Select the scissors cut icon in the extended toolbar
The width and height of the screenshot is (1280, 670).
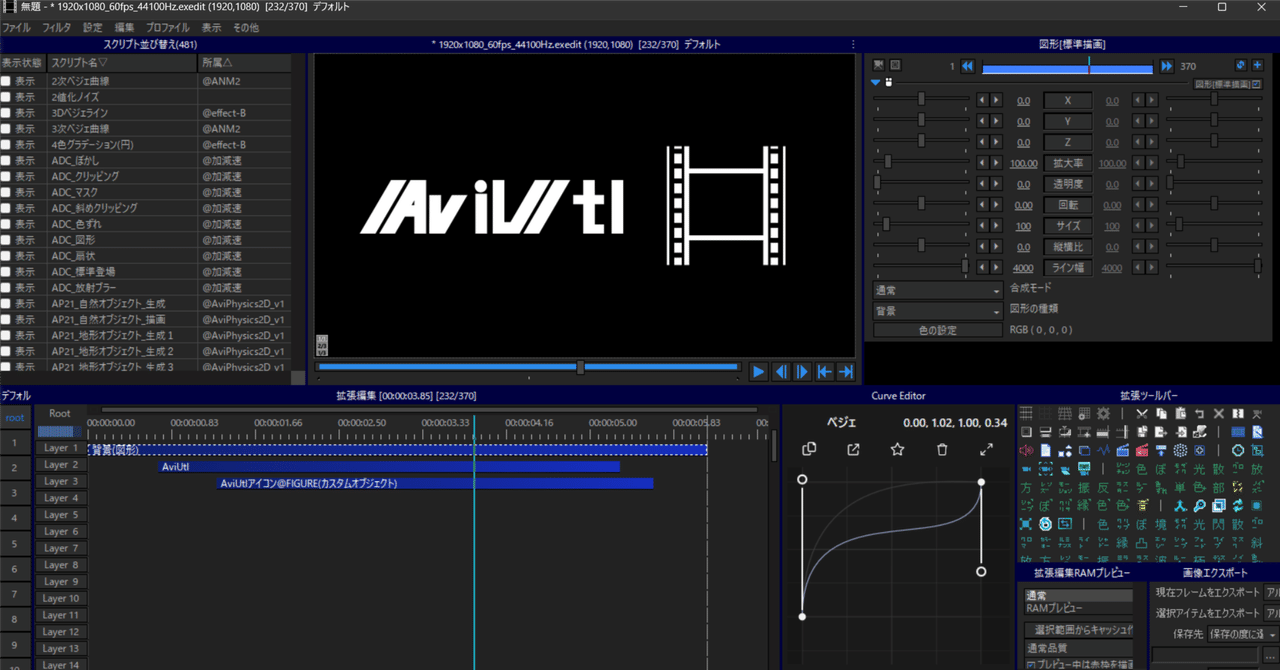(x=1143, y=413)
